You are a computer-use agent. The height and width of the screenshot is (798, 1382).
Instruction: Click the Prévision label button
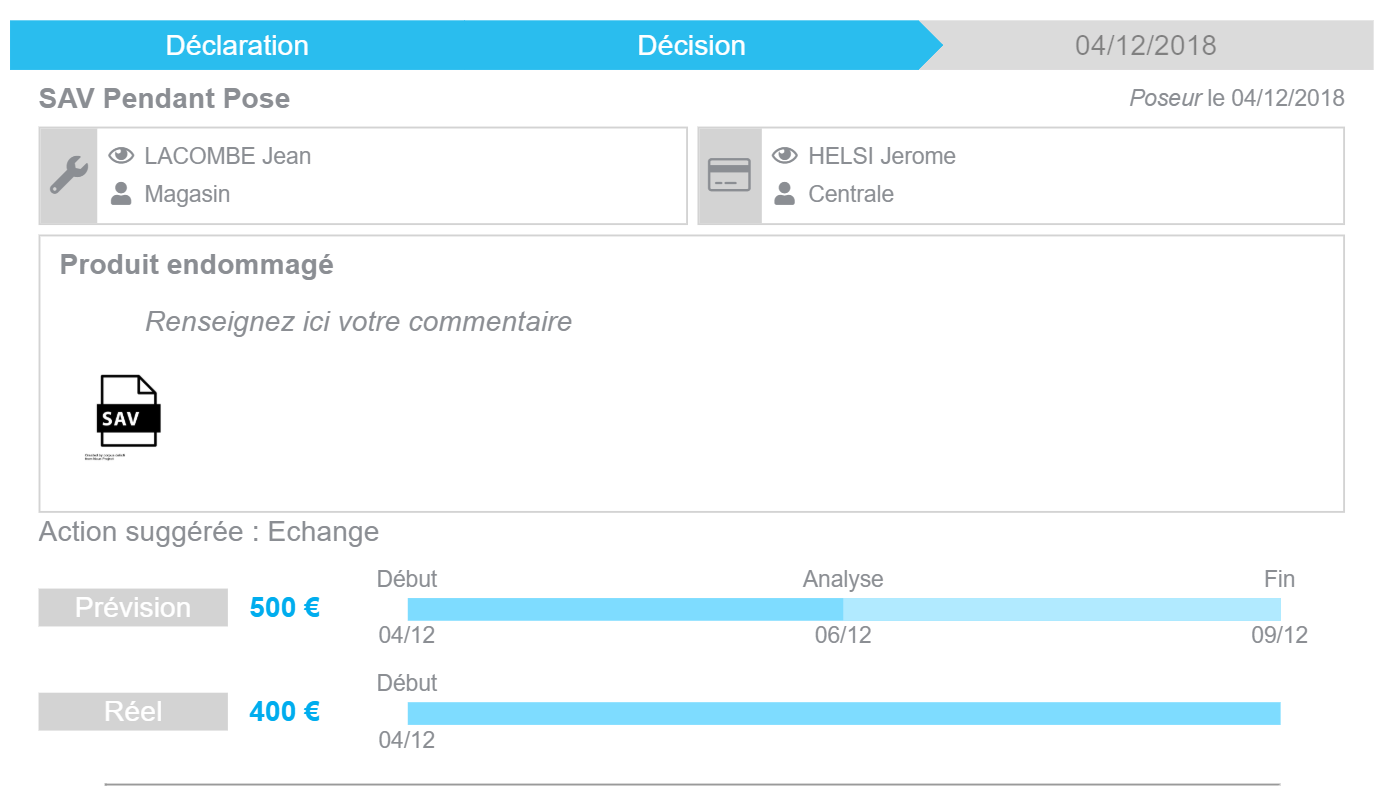[x=133, y=608]
